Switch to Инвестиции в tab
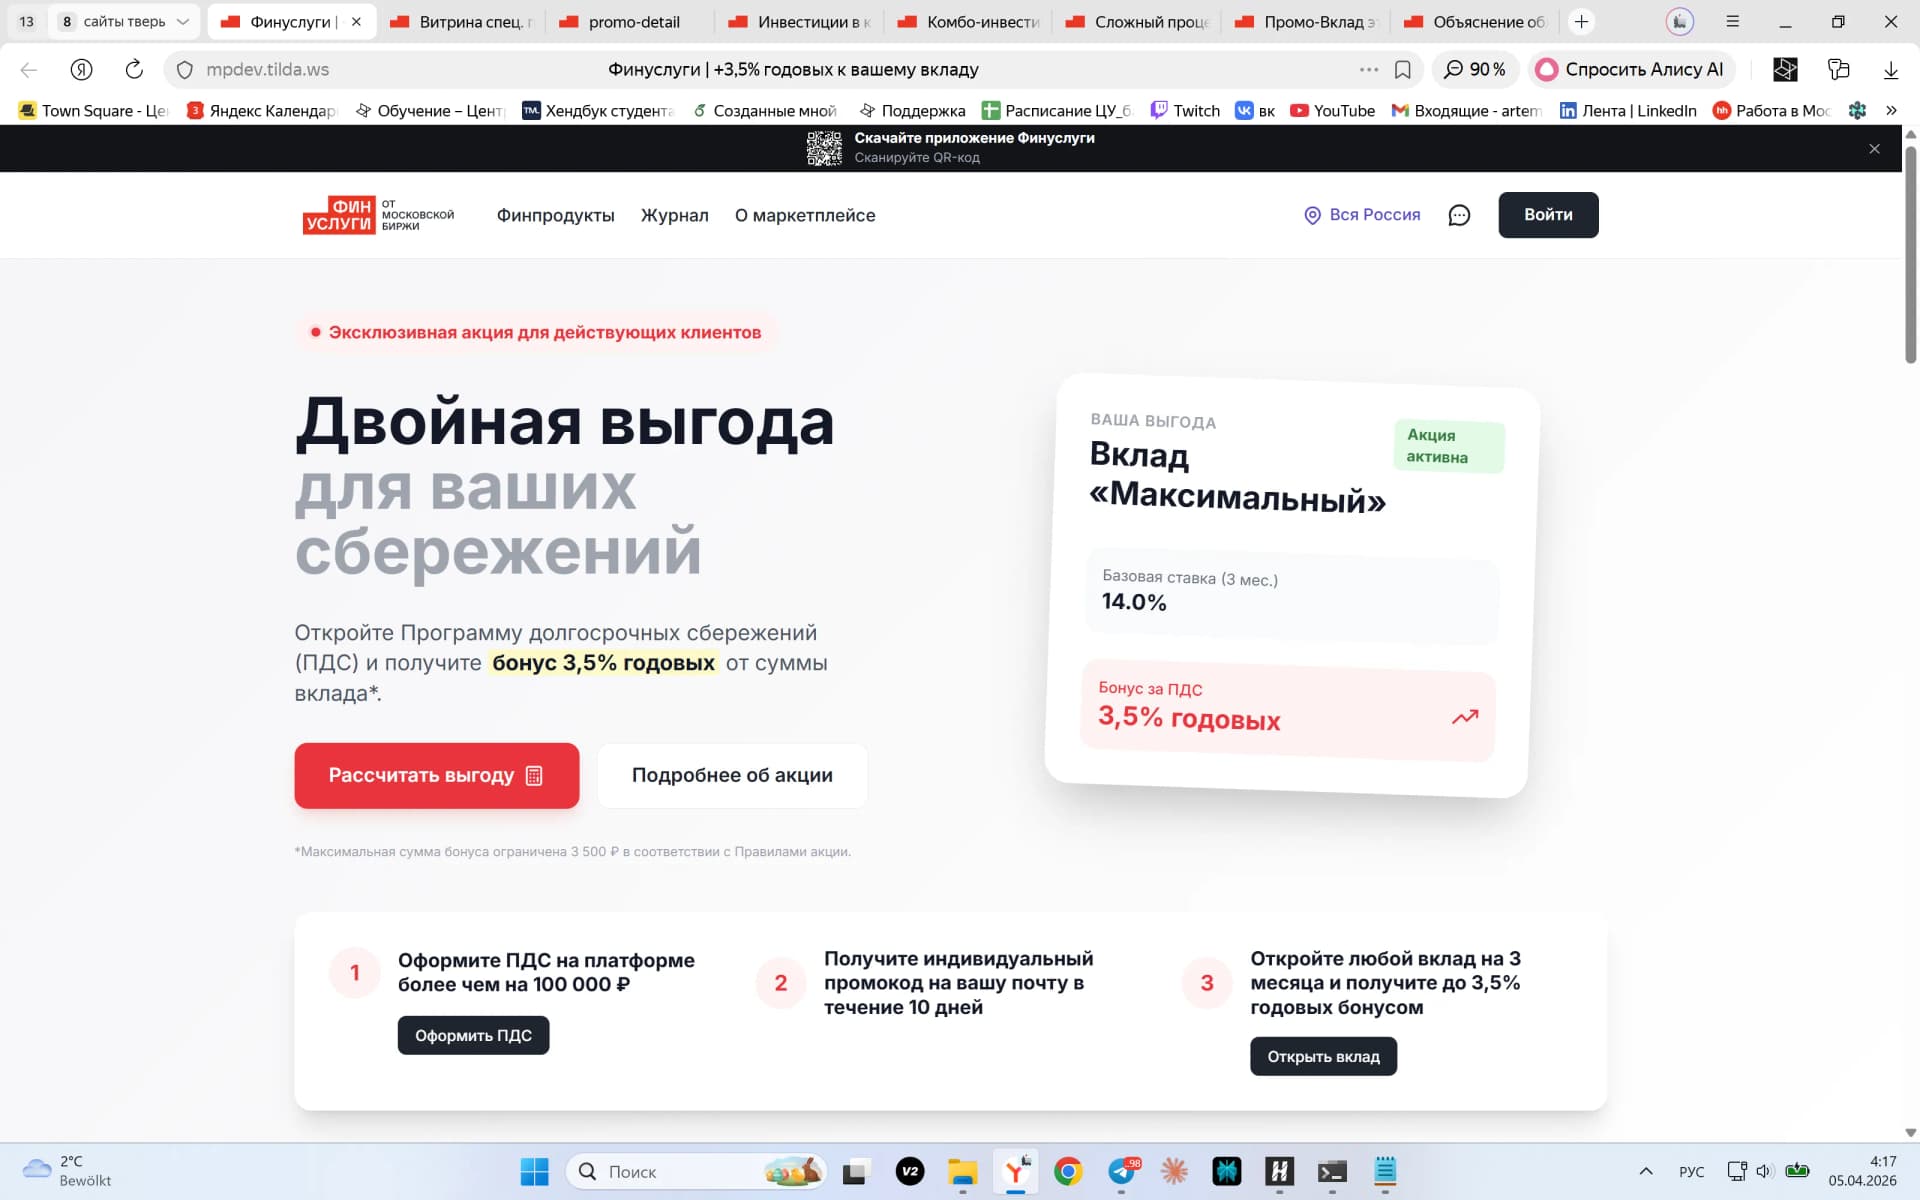The height and width of the screenshot is (1200, 1920). tap(801, 21)
